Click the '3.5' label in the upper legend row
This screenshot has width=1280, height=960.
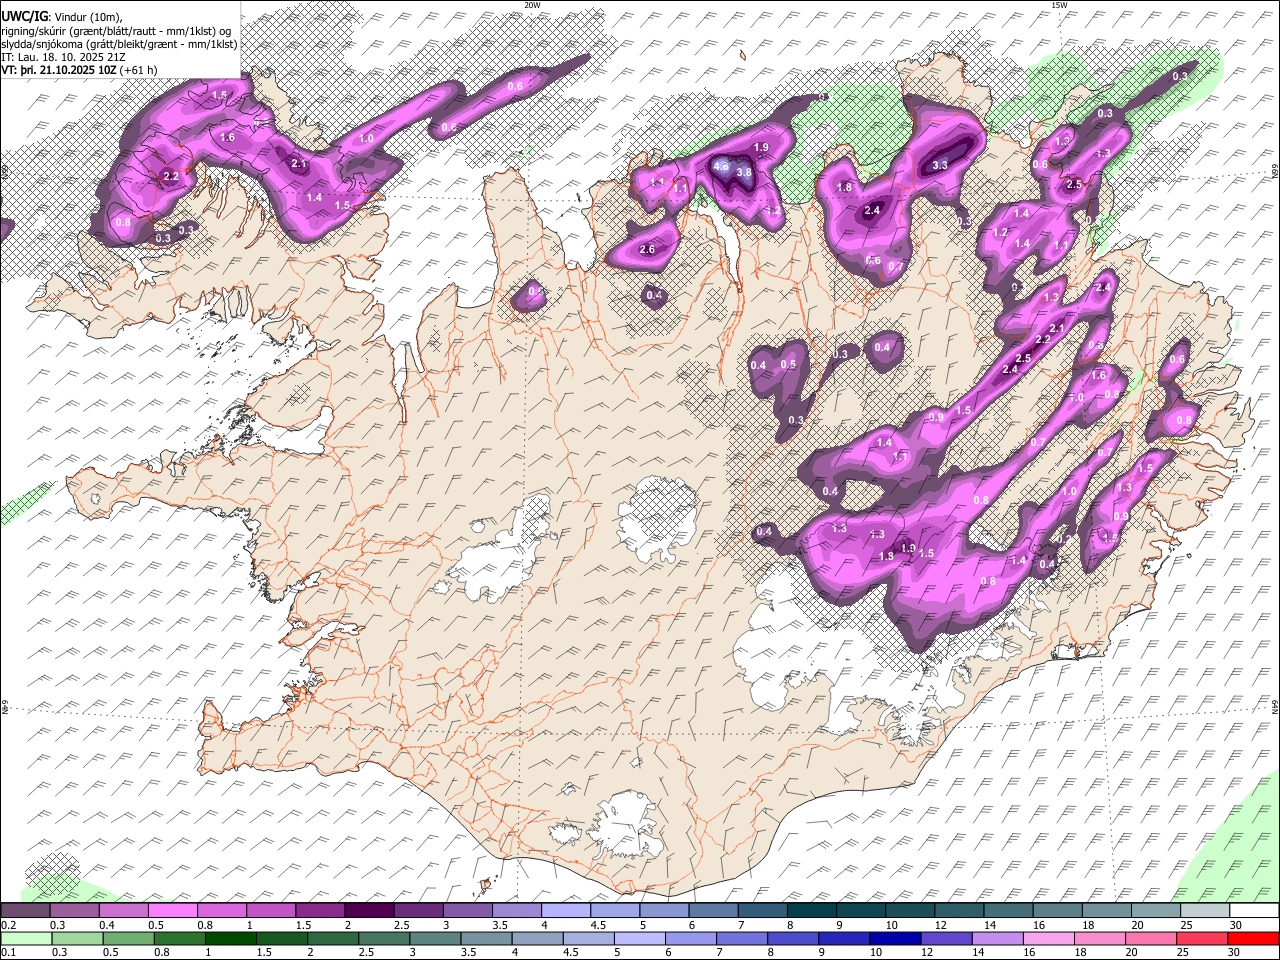[x=500, y=925]
